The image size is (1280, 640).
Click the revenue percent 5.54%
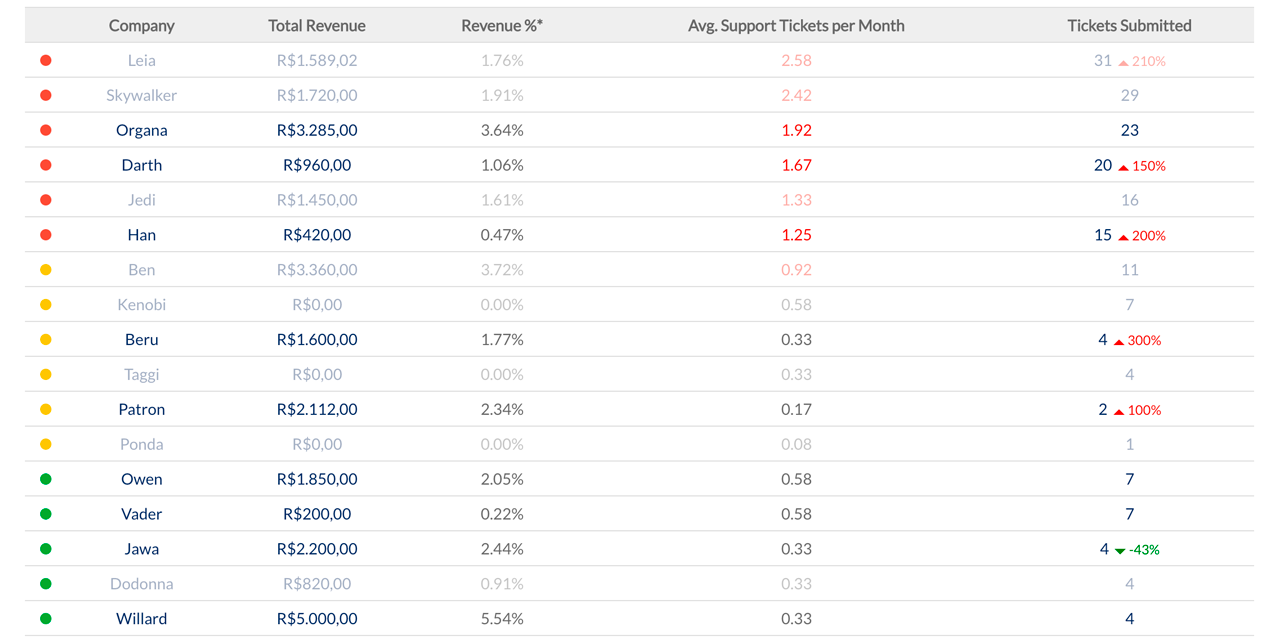pyautogui.click(x=502, y=619)
